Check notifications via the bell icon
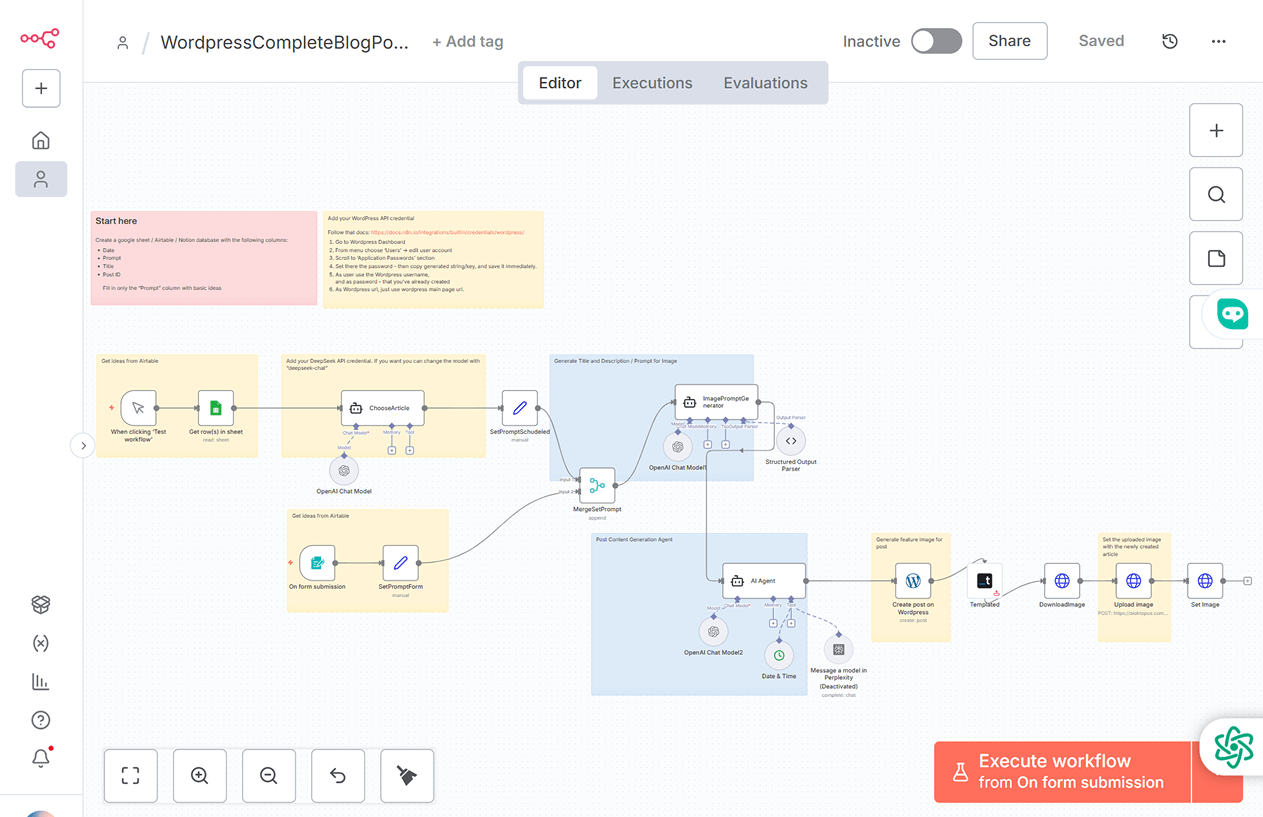Image resolution: width=1263 pixels, height=817 pixels. tap(40, 758)
